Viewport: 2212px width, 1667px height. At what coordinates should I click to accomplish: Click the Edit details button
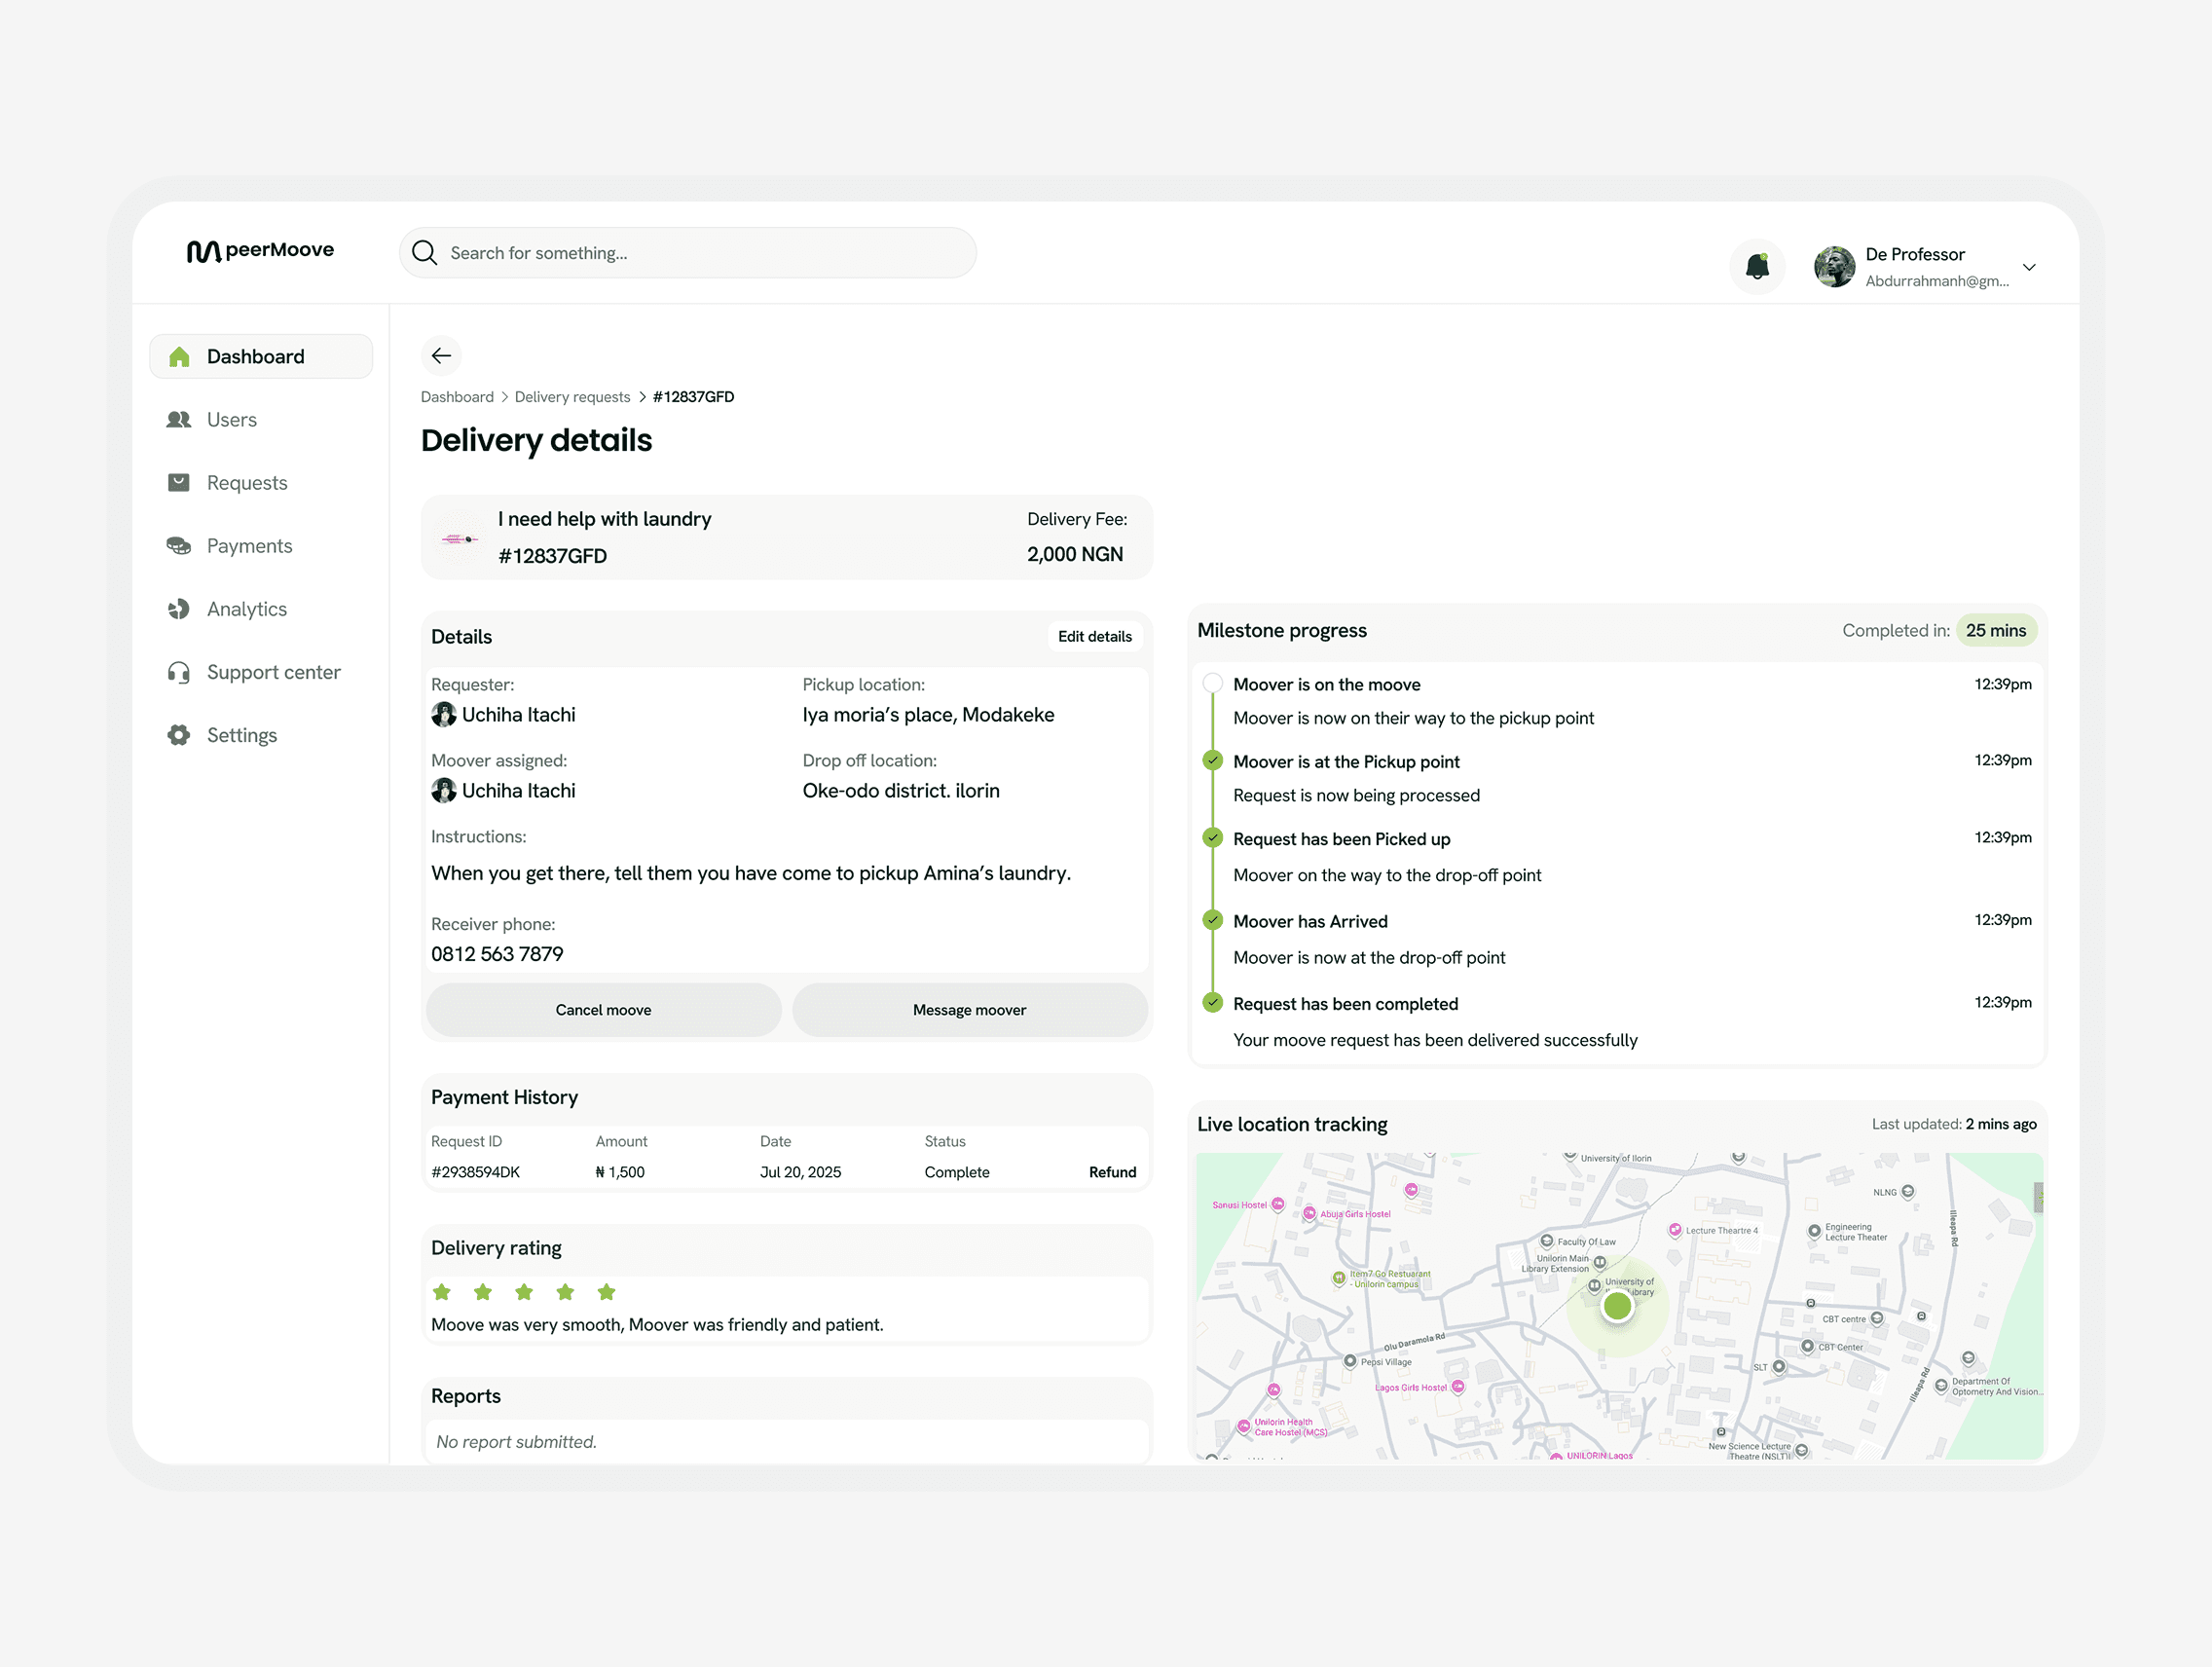coord(1095,636)
